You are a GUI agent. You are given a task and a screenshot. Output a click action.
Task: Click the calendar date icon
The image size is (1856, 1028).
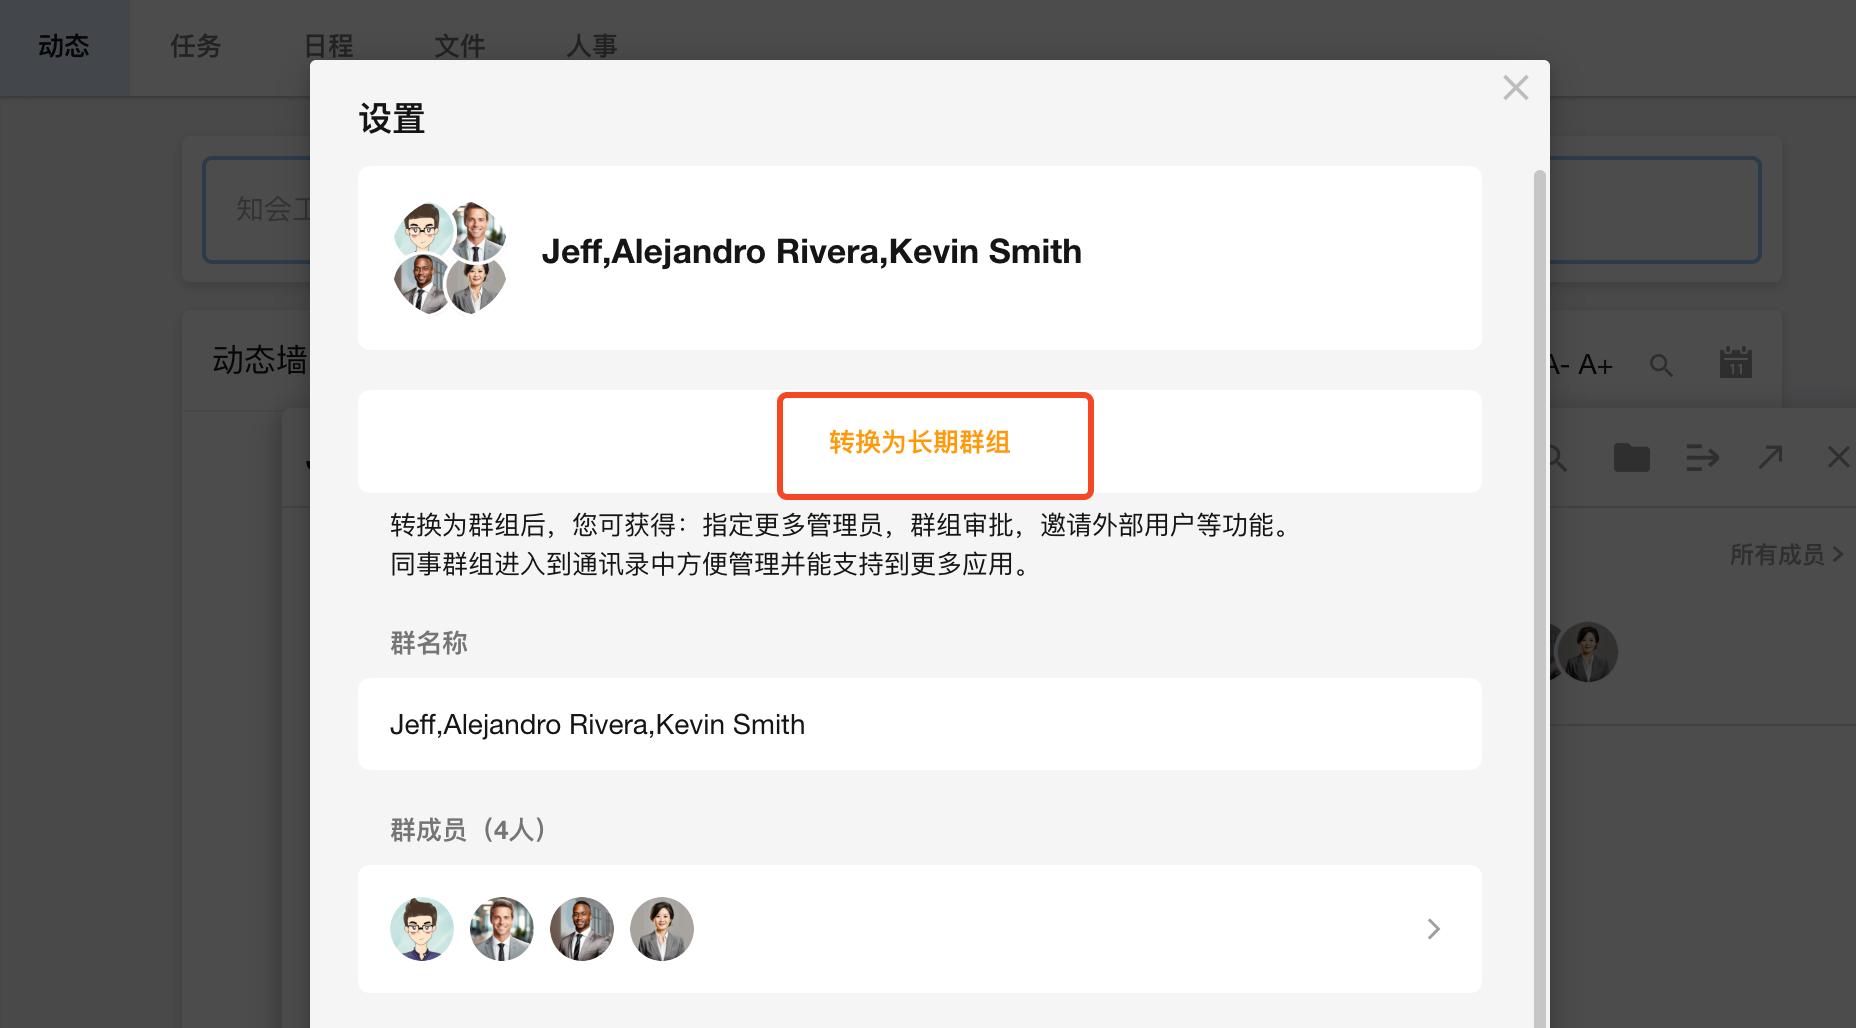tap(1735, 363)
